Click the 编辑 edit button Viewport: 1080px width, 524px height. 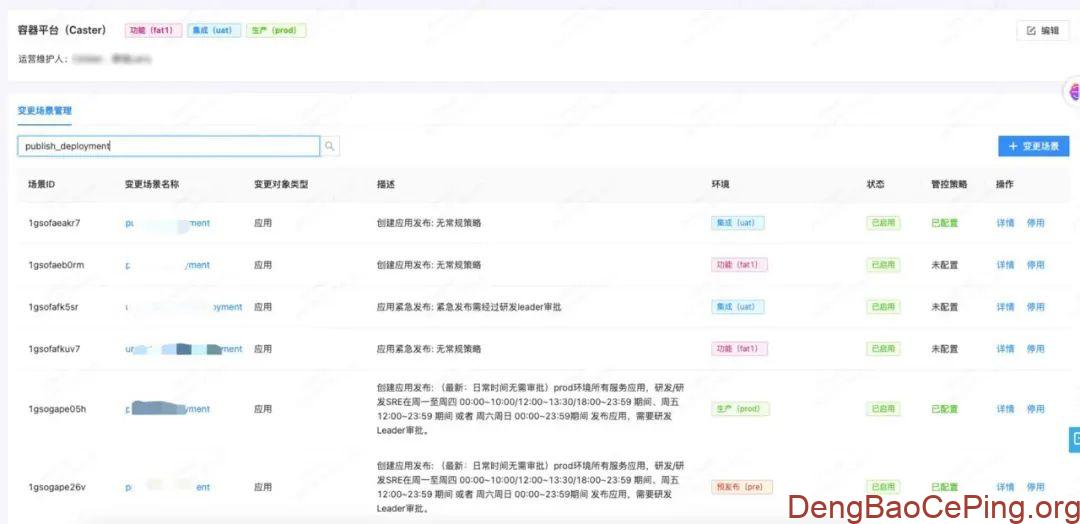pyautogui.click(x=1043, y=31)
